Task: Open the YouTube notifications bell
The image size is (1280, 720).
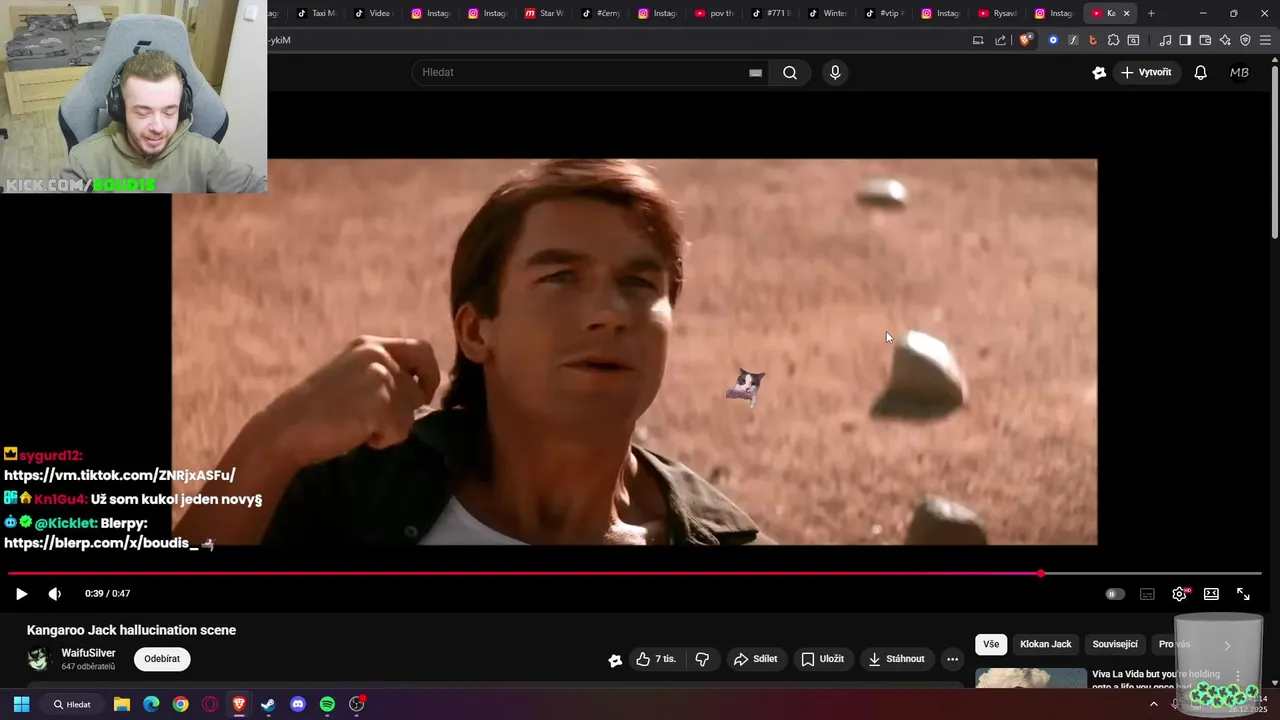Action: tap(1201, 72)
